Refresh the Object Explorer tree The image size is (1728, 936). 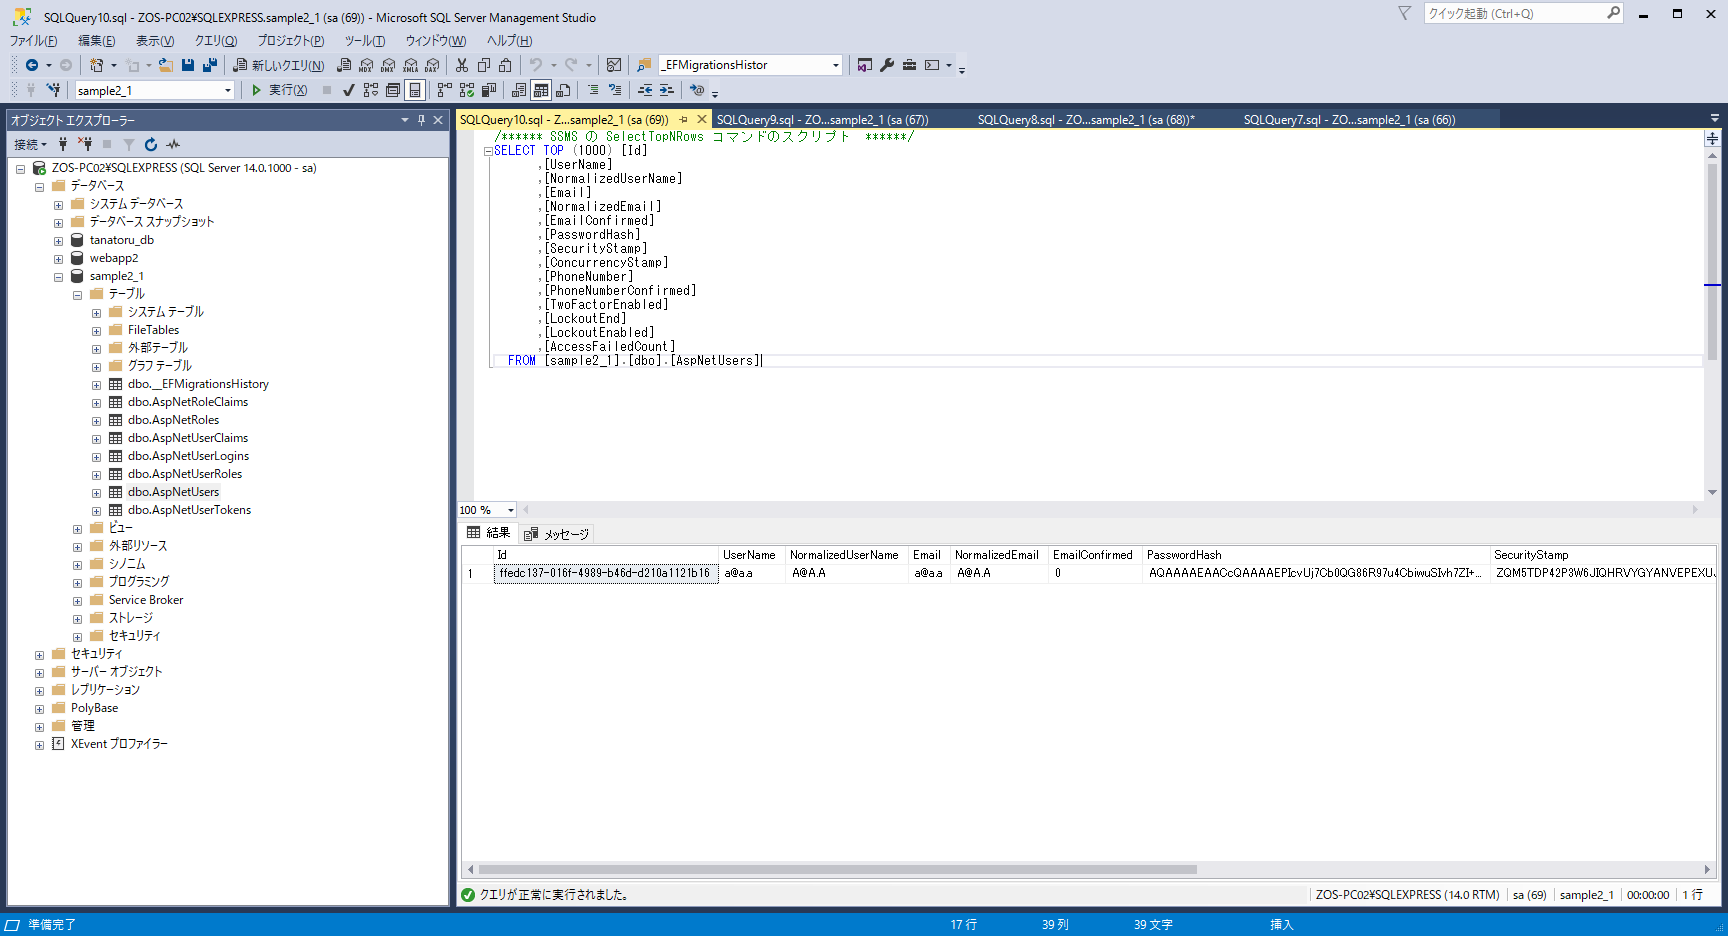pyautogui.click(x=151, y=144)
